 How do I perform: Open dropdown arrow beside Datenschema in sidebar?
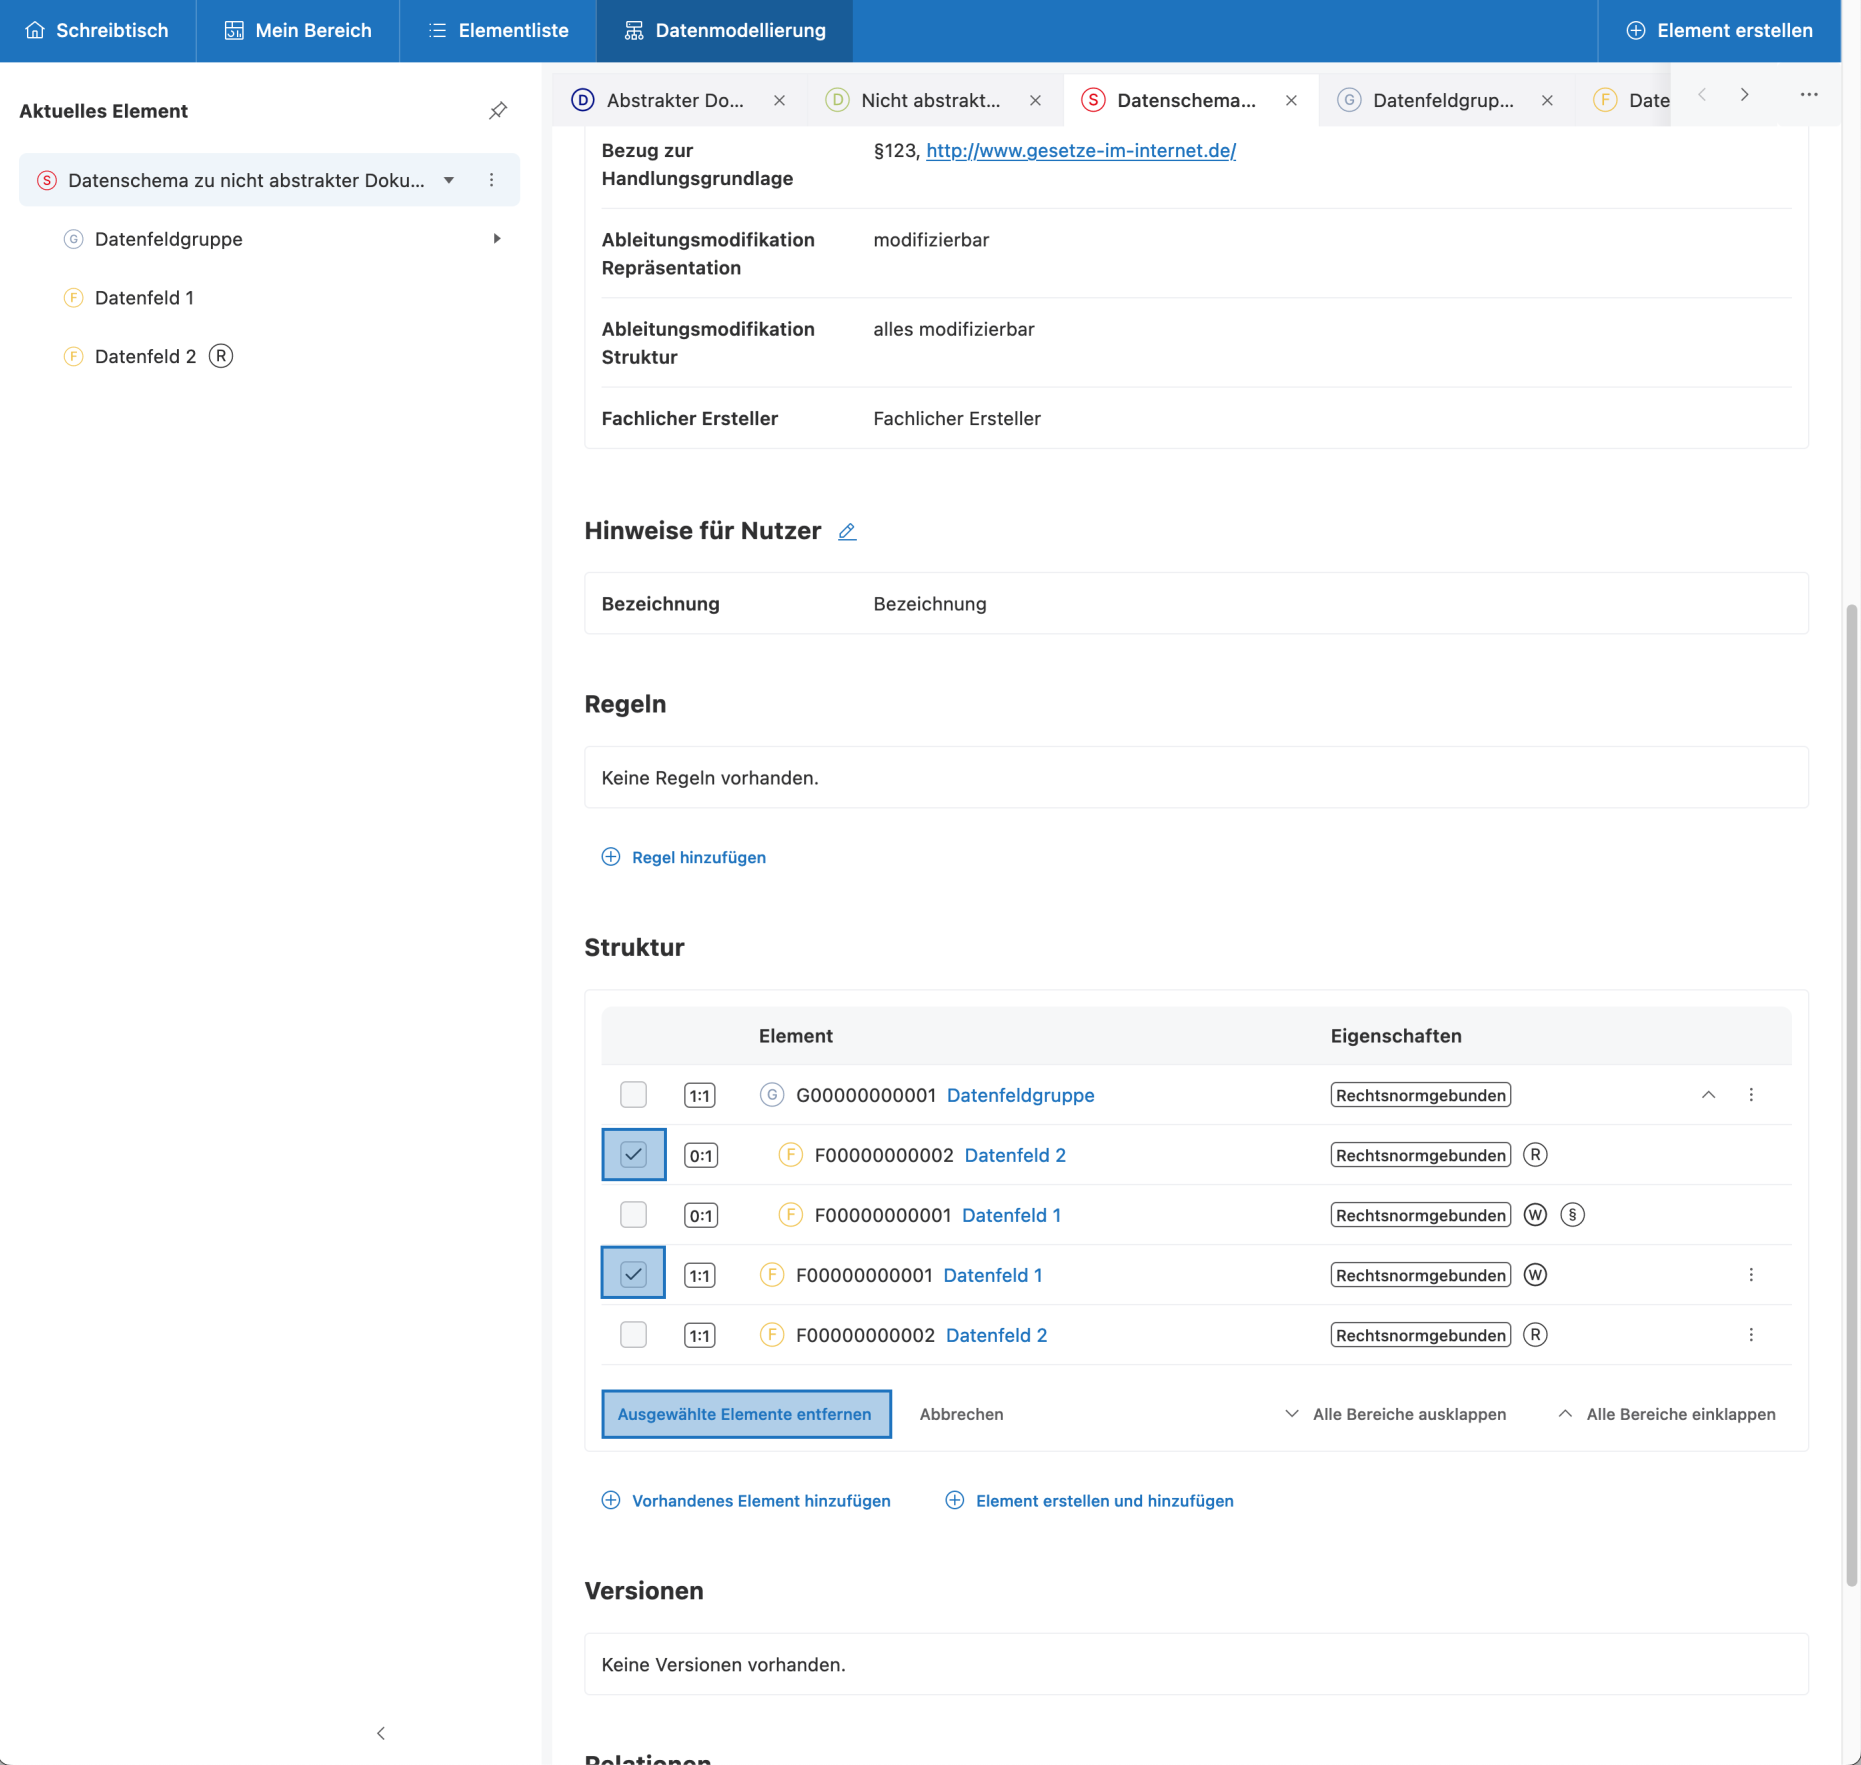pos(449,180)
